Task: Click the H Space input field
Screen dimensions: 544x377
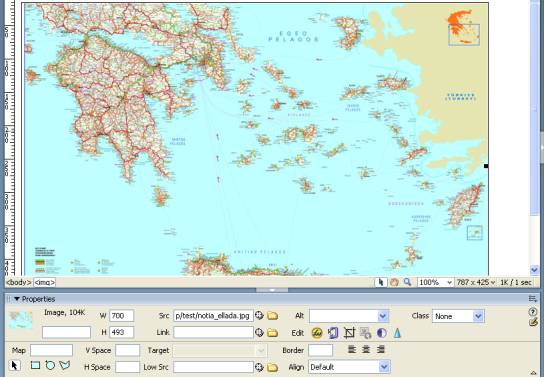Action: [x=127, y=367]
